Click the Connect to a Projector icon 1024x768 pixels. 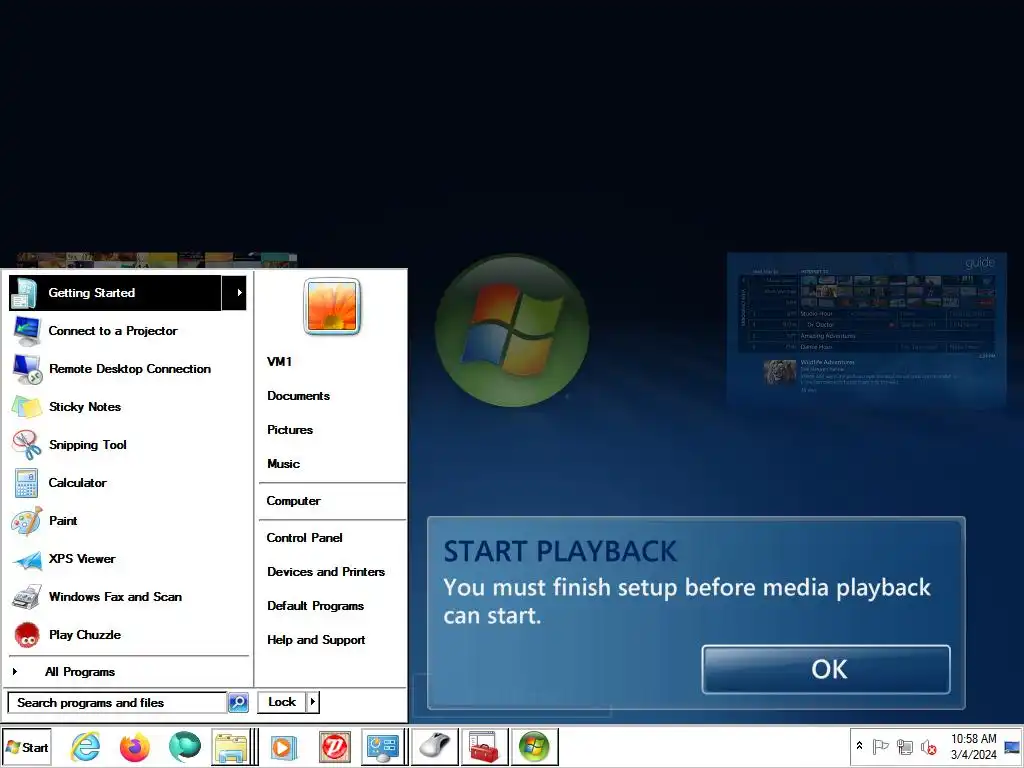pyautogui.click(x=27, y=331)
